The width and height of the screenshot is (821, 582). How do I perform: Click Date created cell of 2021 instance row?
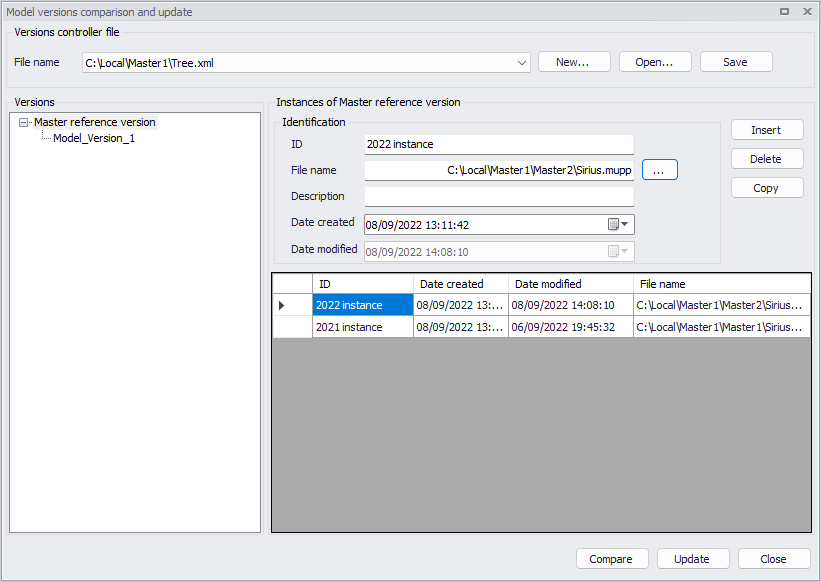[461, 327]
